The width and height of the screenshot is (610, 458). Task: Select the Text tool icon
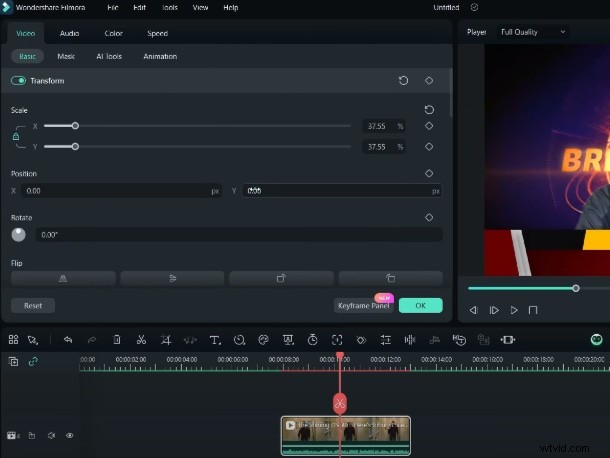(214, 340)
